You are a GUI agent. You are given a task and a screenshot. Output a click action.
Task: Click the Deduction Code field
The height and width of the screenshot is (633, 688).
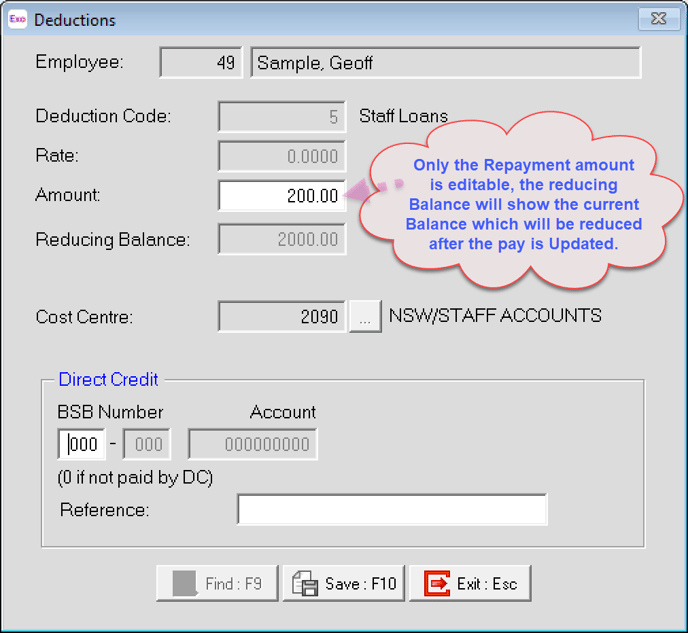282,117
